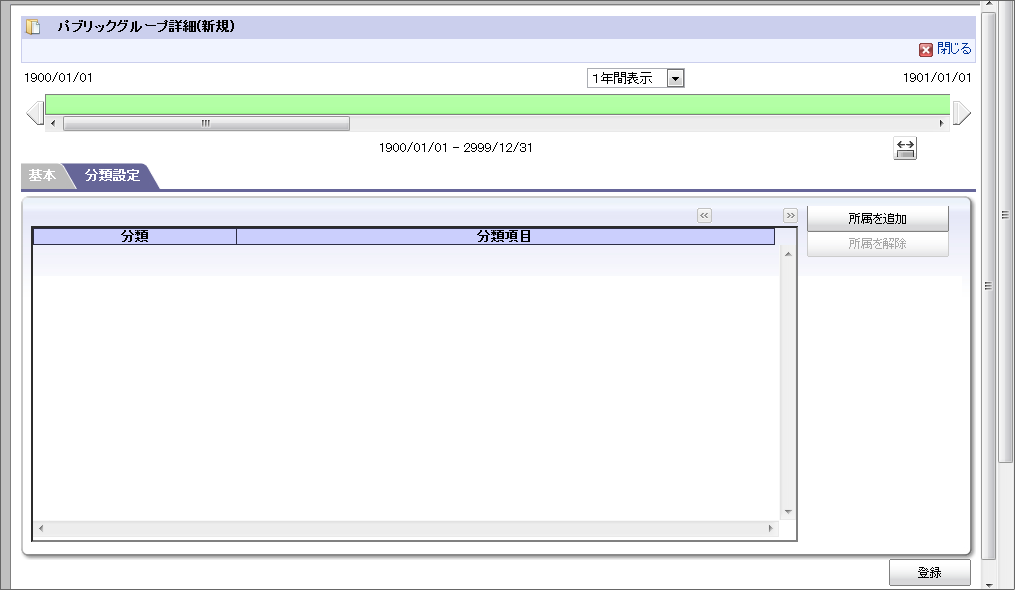Switch to the 基本 tab
Screen dimensions: 1015x590
pyautogui.click(x=42, y=176)
